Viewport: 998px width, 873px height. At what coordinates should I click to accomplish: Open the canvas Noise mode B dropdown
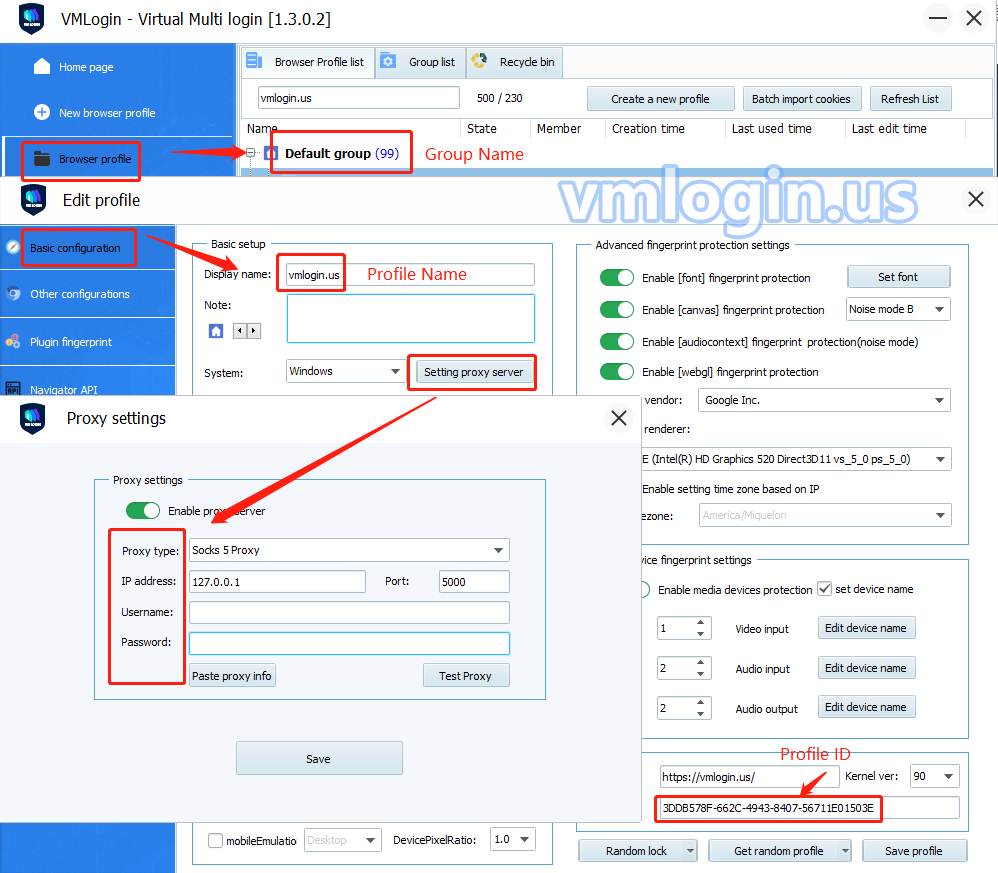938,310
